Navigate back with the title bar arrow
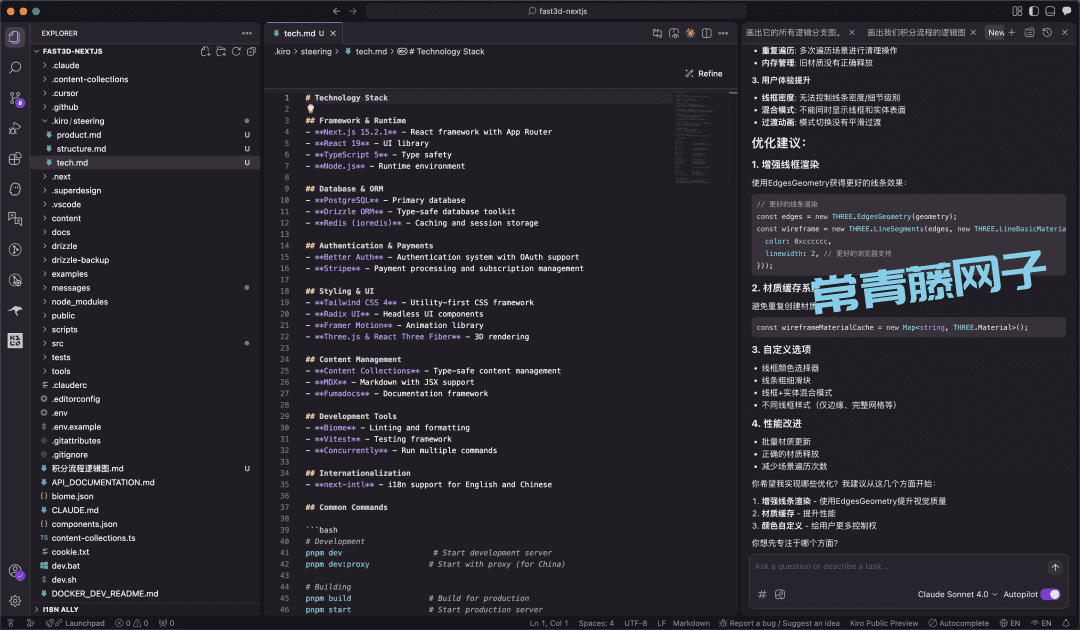The height and width of the screenshot is (630, 1080). click(x=336, y=11)
